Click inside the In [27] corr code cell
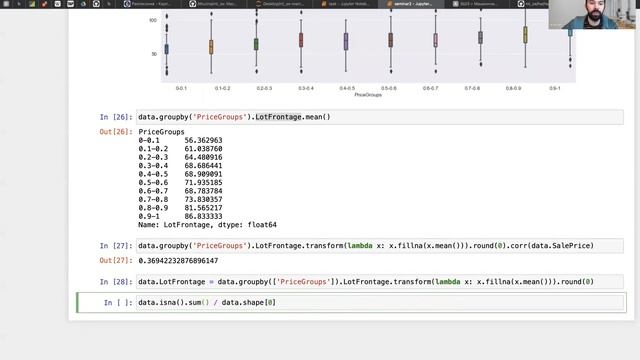This screenshot has width=640, height=360. click(x=380, y=246)
